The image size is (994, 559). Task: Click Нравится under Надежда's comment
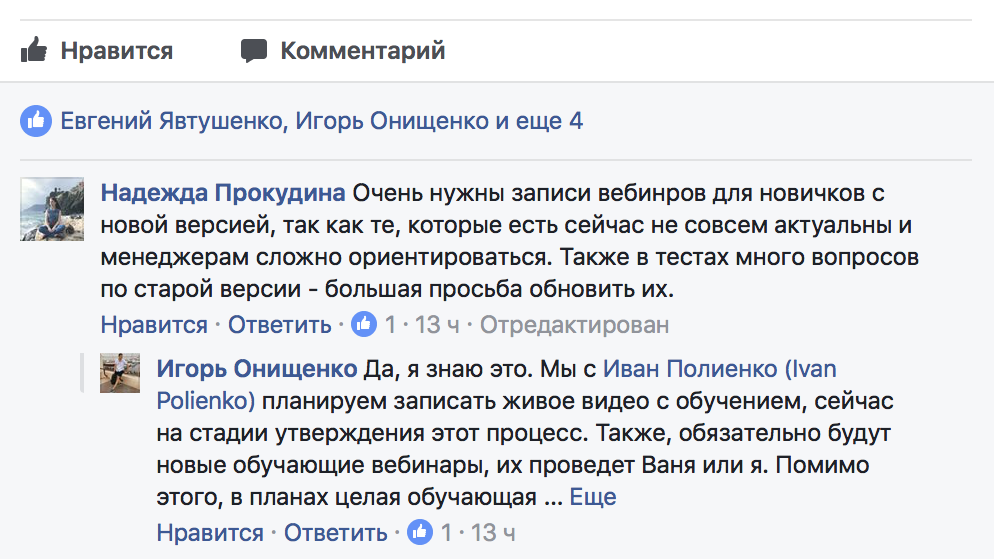154,324
